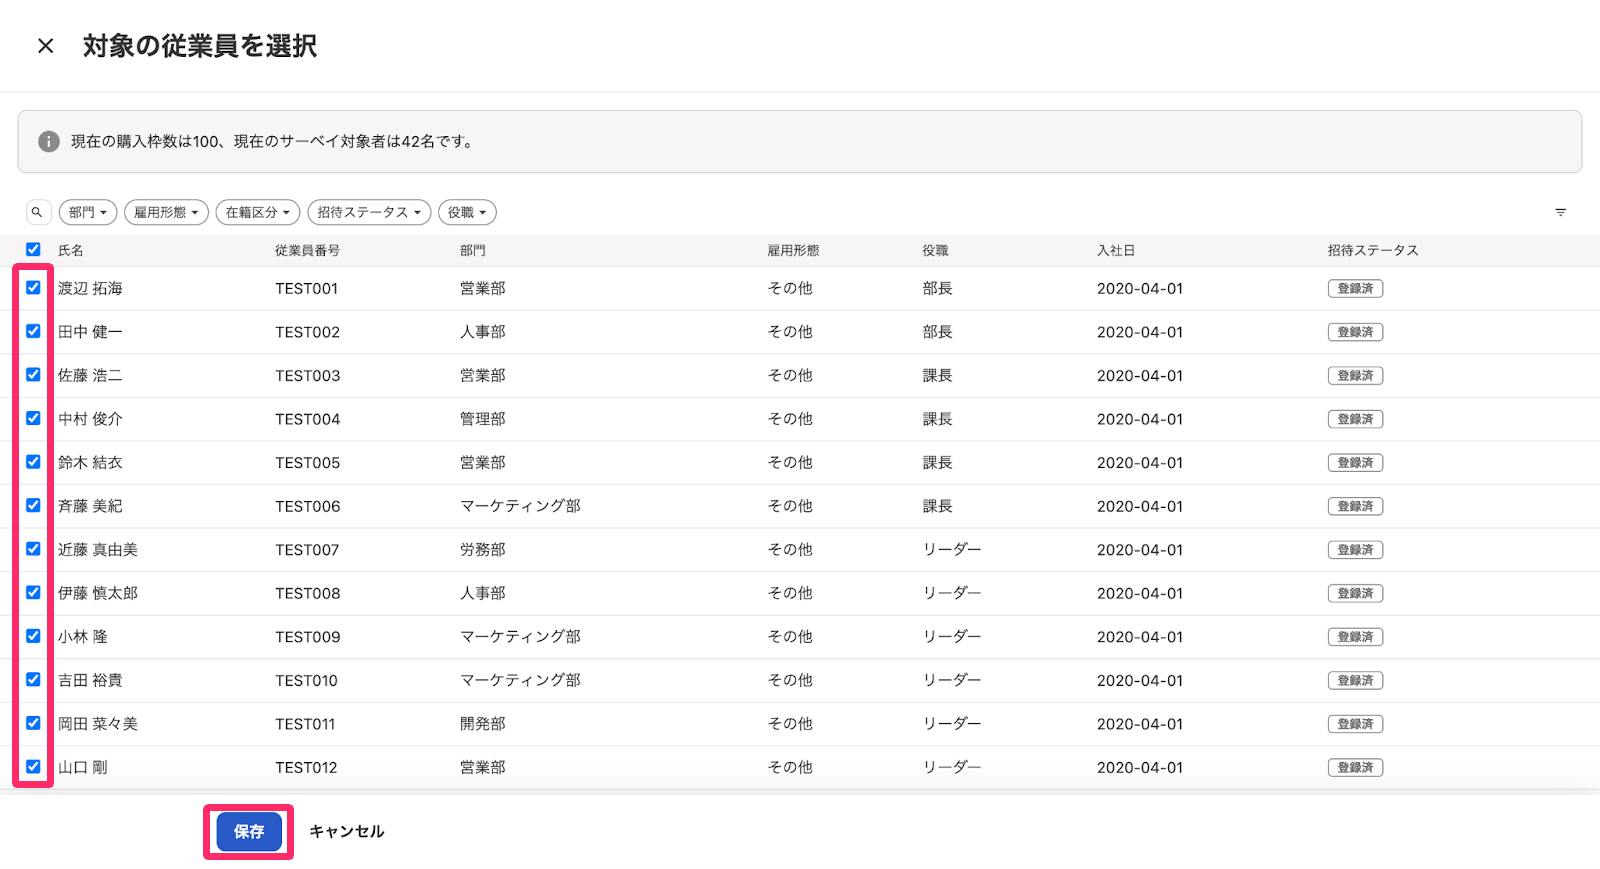Click the 2020-04-01 date in the TEST010 row

(x=1140, y=680)
